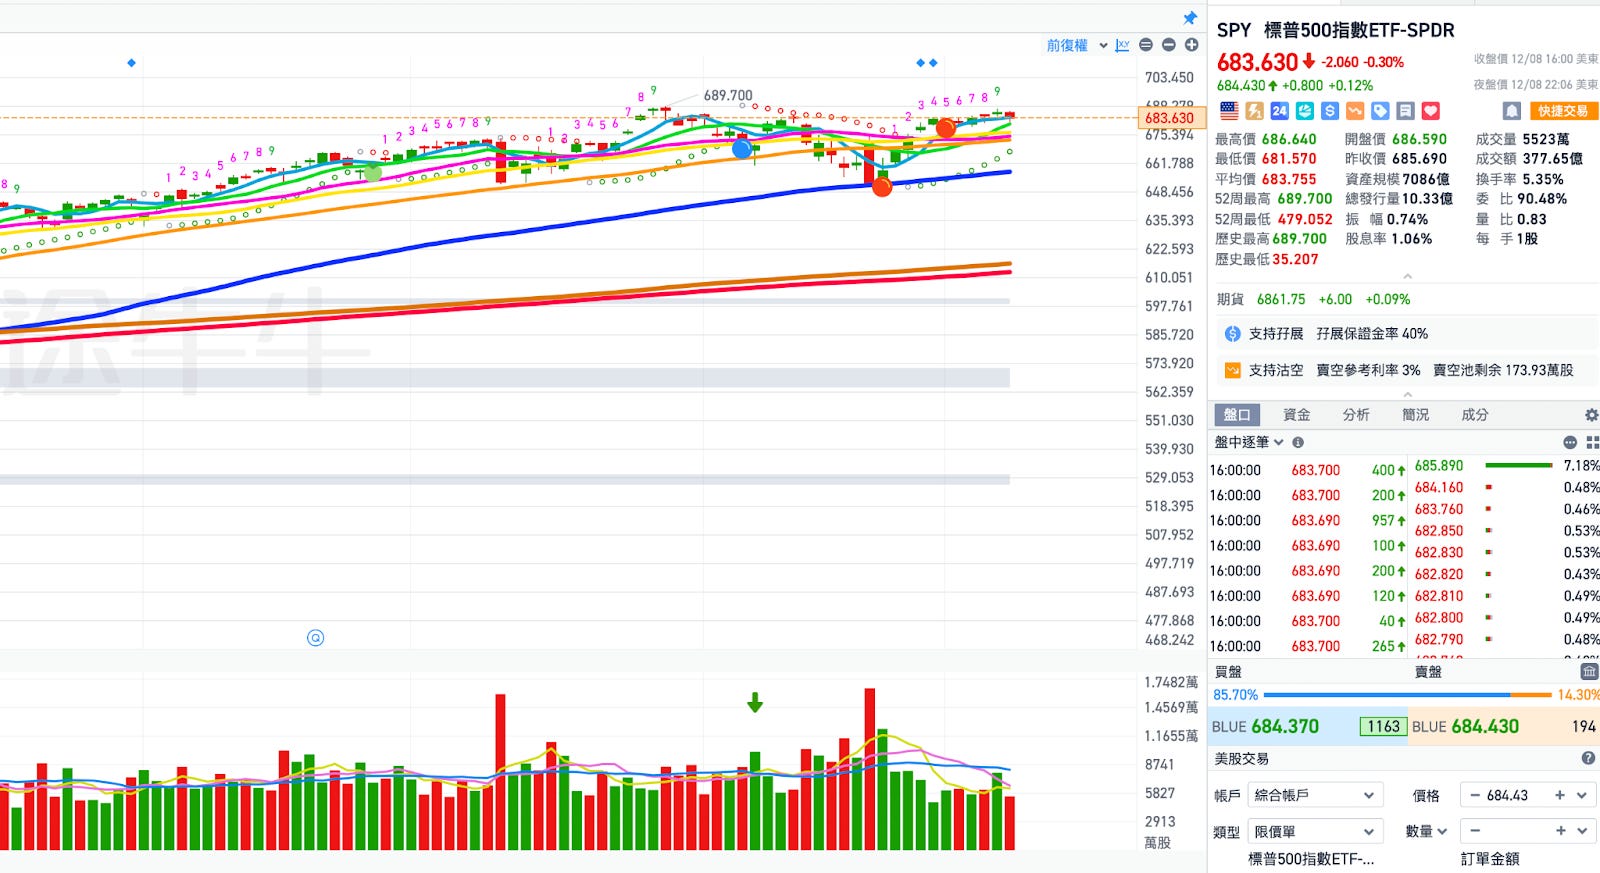This screenshot has height=873, width=1600.
Task: Click the grid layout icon
Action: coord(1592,442)
